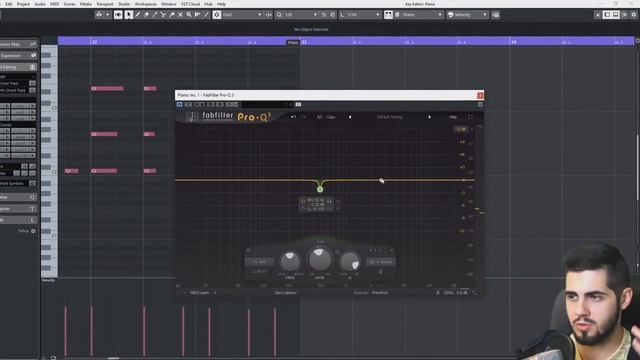
Task: Click the green EQ band node
Action: pos(320,189)
